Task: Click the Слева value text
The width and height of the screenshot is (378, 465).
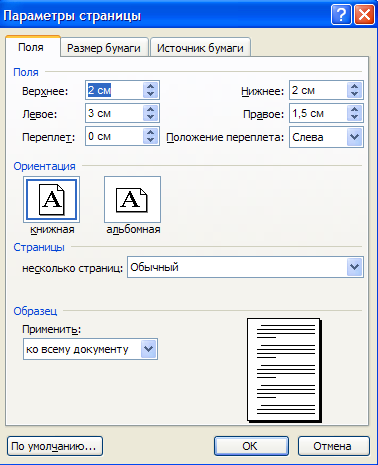Action: tap(308, 137)
